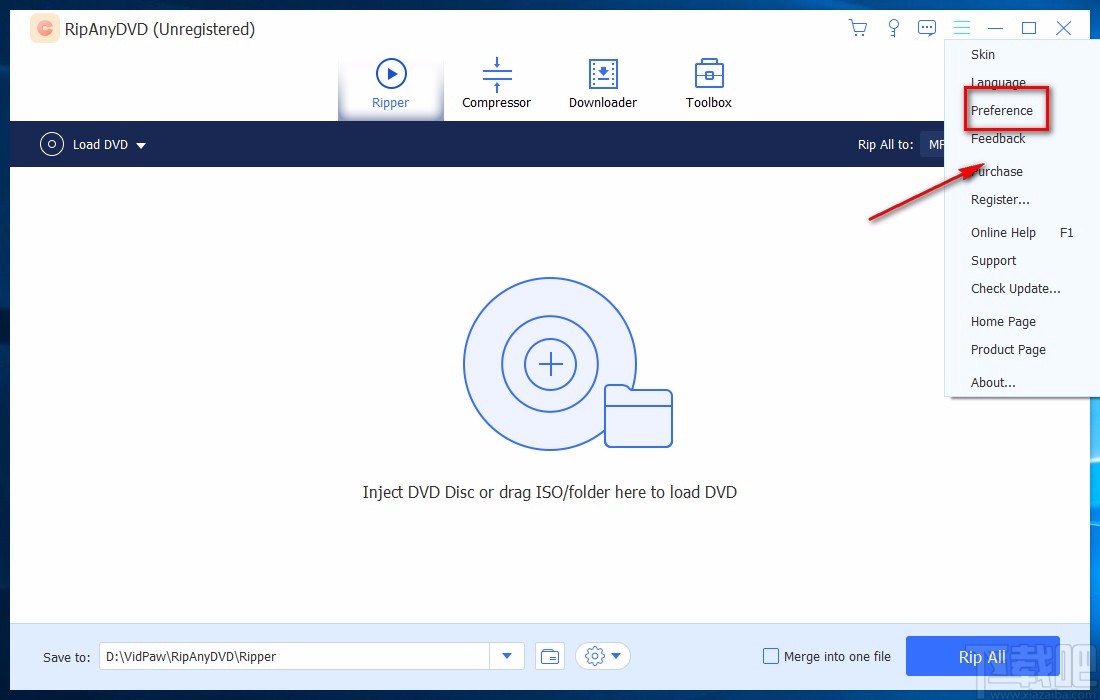
Task: Expand the Save to path dropdown
Action: click(507, 657)
